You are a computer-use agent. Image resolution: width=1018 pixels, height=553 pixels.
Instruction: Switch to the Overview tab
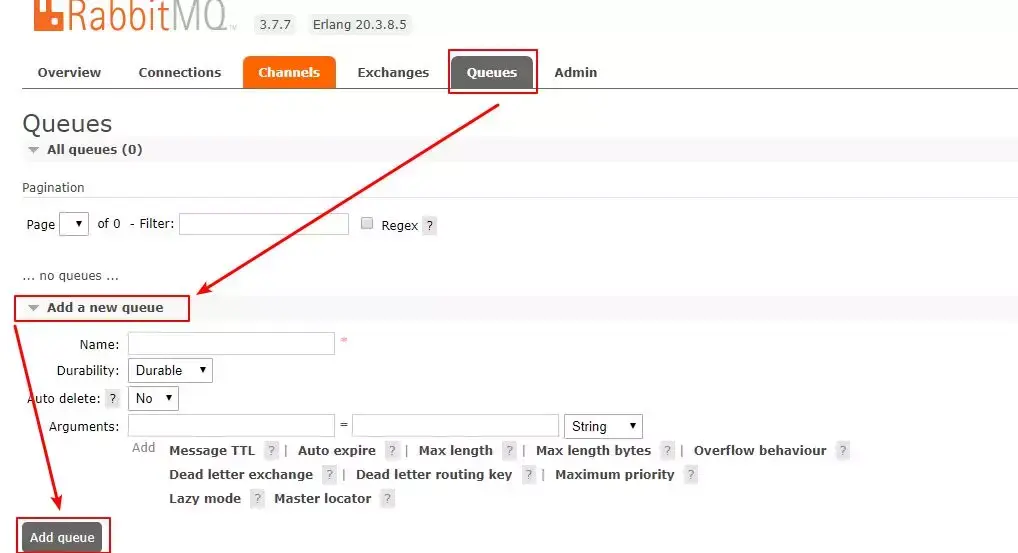click(x=69, y=73)
